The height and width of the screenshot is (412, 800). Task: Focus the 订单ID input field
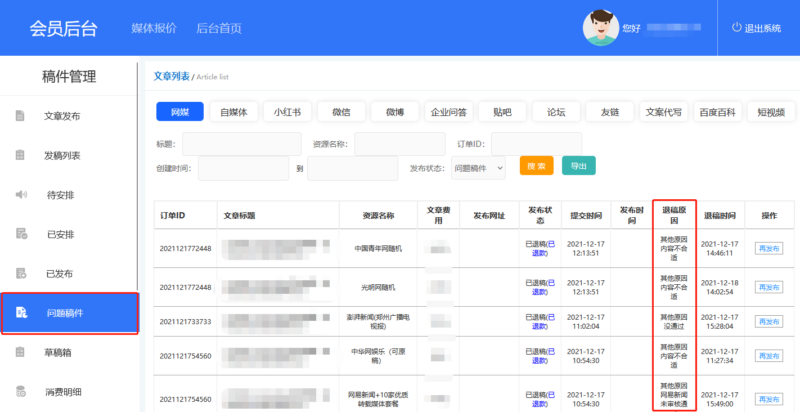537,144
